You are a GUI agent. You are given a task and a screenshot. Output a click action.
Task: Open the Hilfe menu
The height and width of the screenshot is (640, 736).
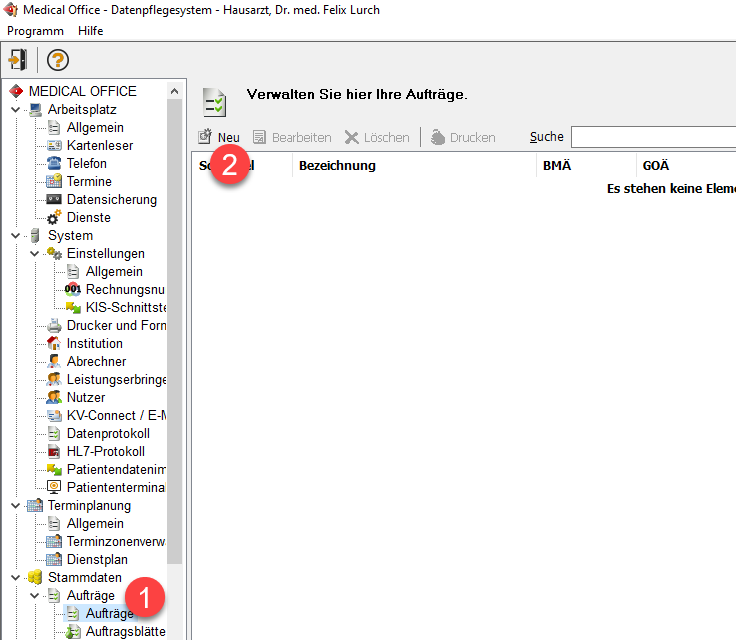[x=91, y=31]
